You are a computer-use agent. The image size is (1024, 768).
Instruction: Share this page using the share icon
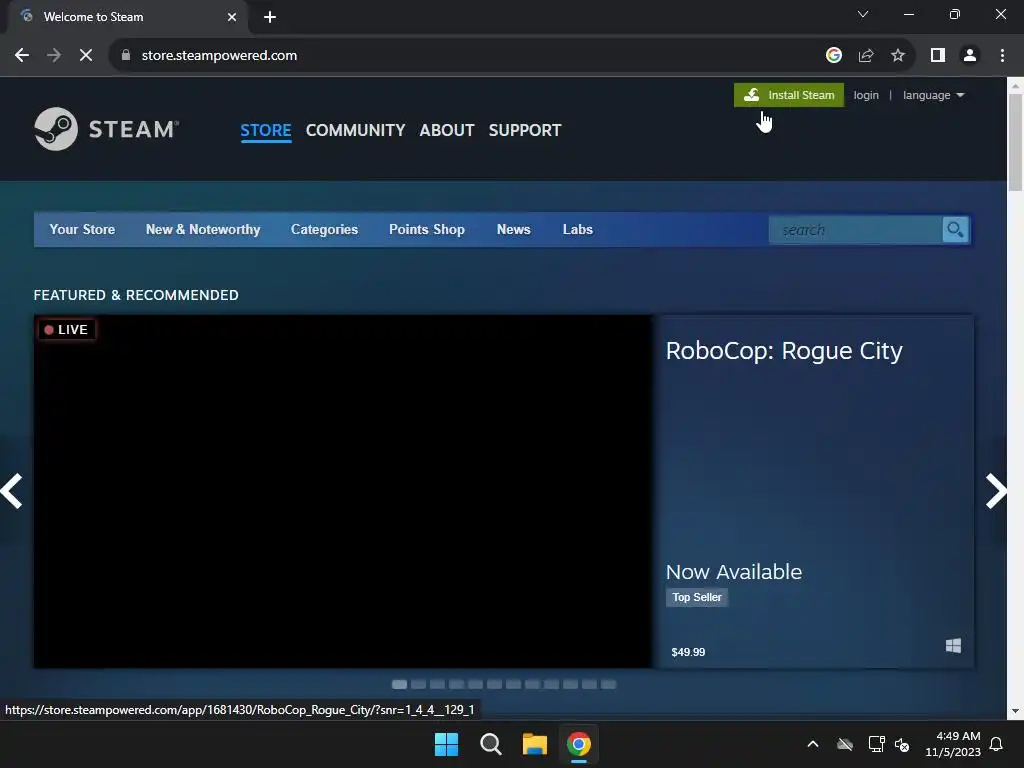pyautogui.click(x=866, y=56)
